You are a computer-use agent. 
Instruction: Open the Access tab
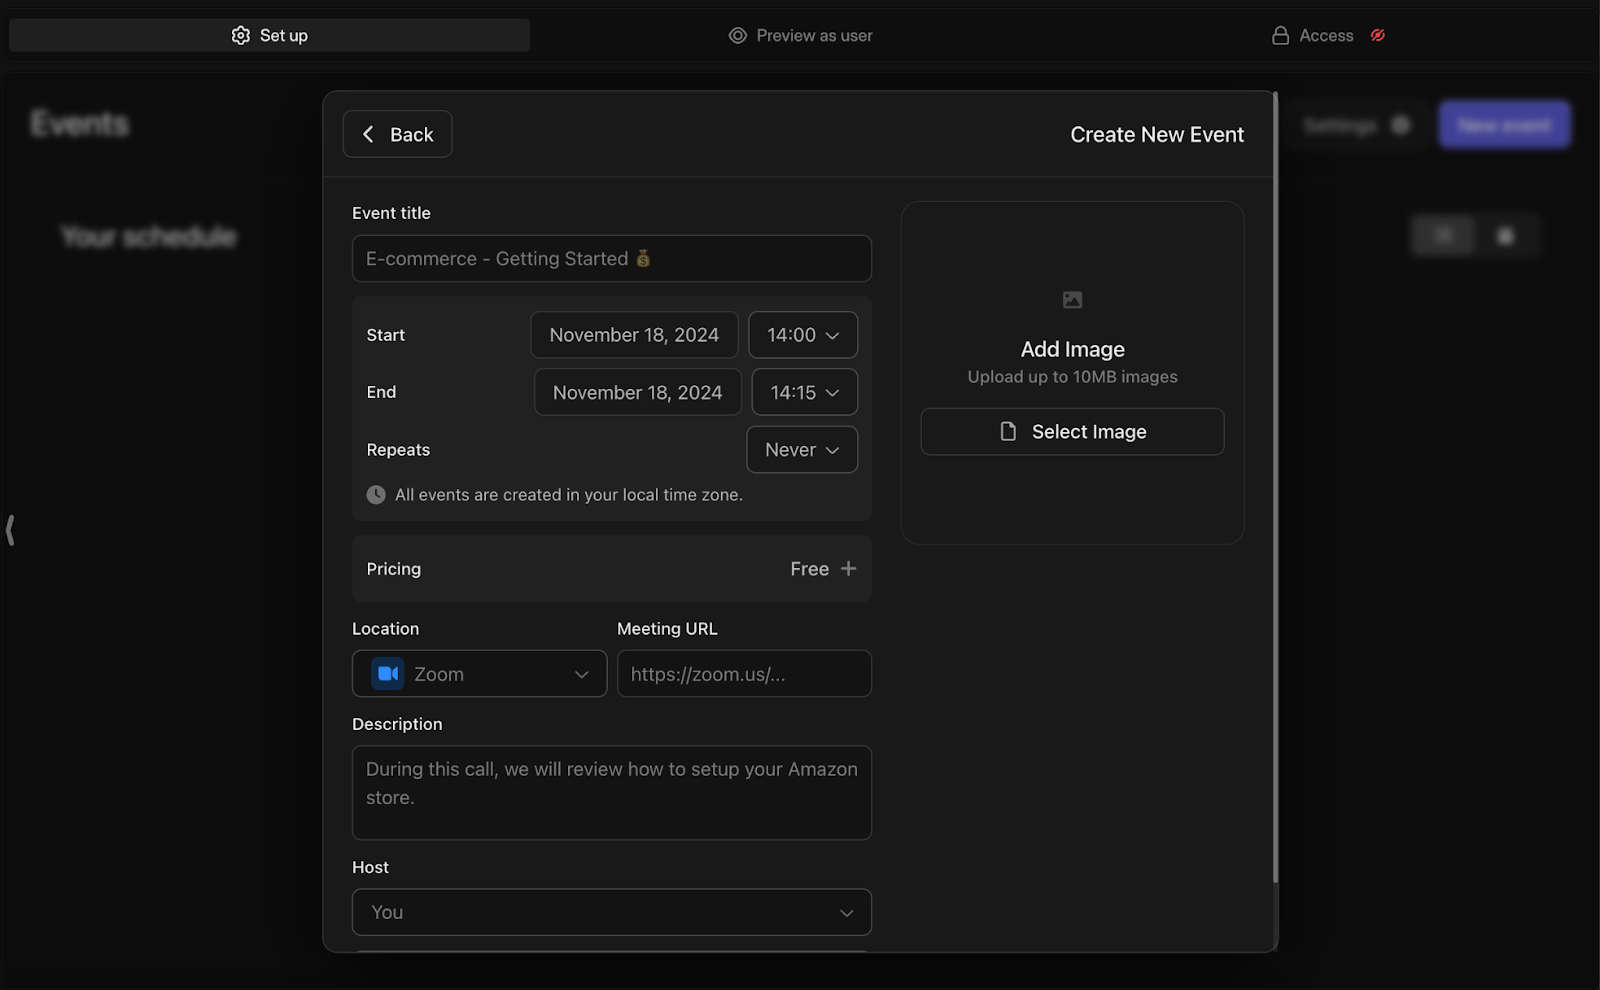pyautogui.click(x=1328, y=35)
